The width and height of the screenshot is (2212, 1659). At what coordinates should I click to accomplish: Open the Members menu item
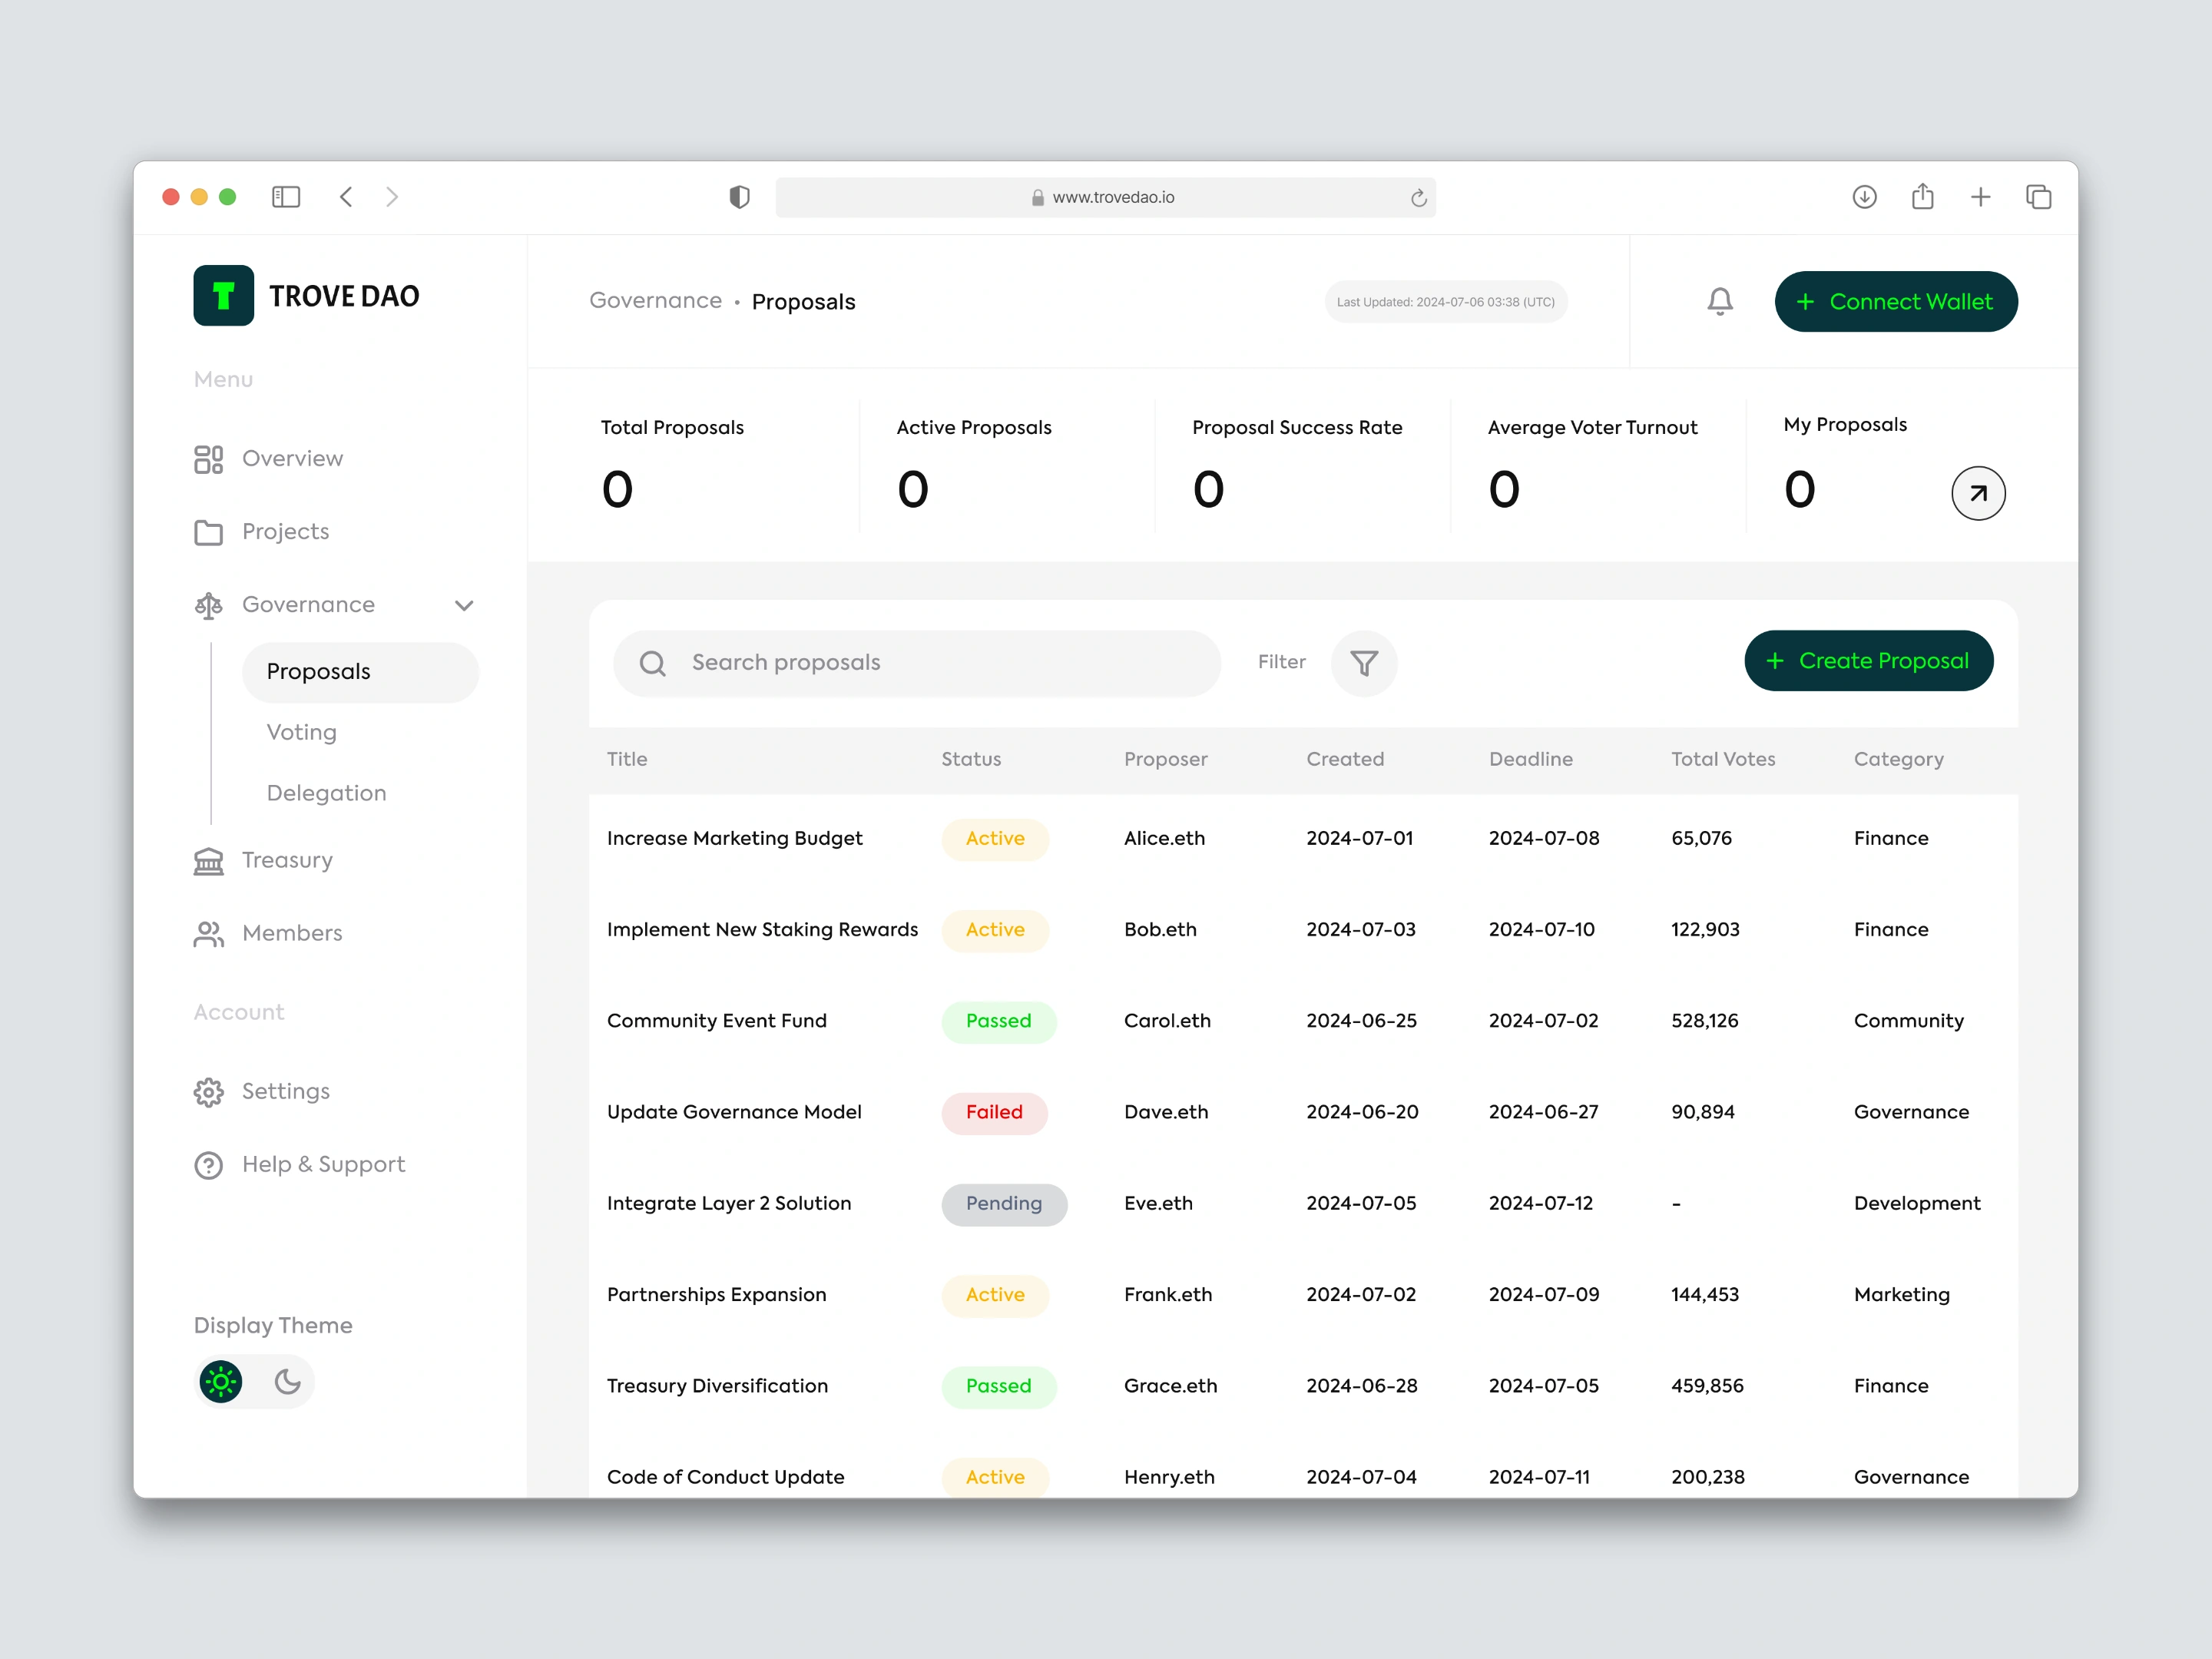pos(292,934)
